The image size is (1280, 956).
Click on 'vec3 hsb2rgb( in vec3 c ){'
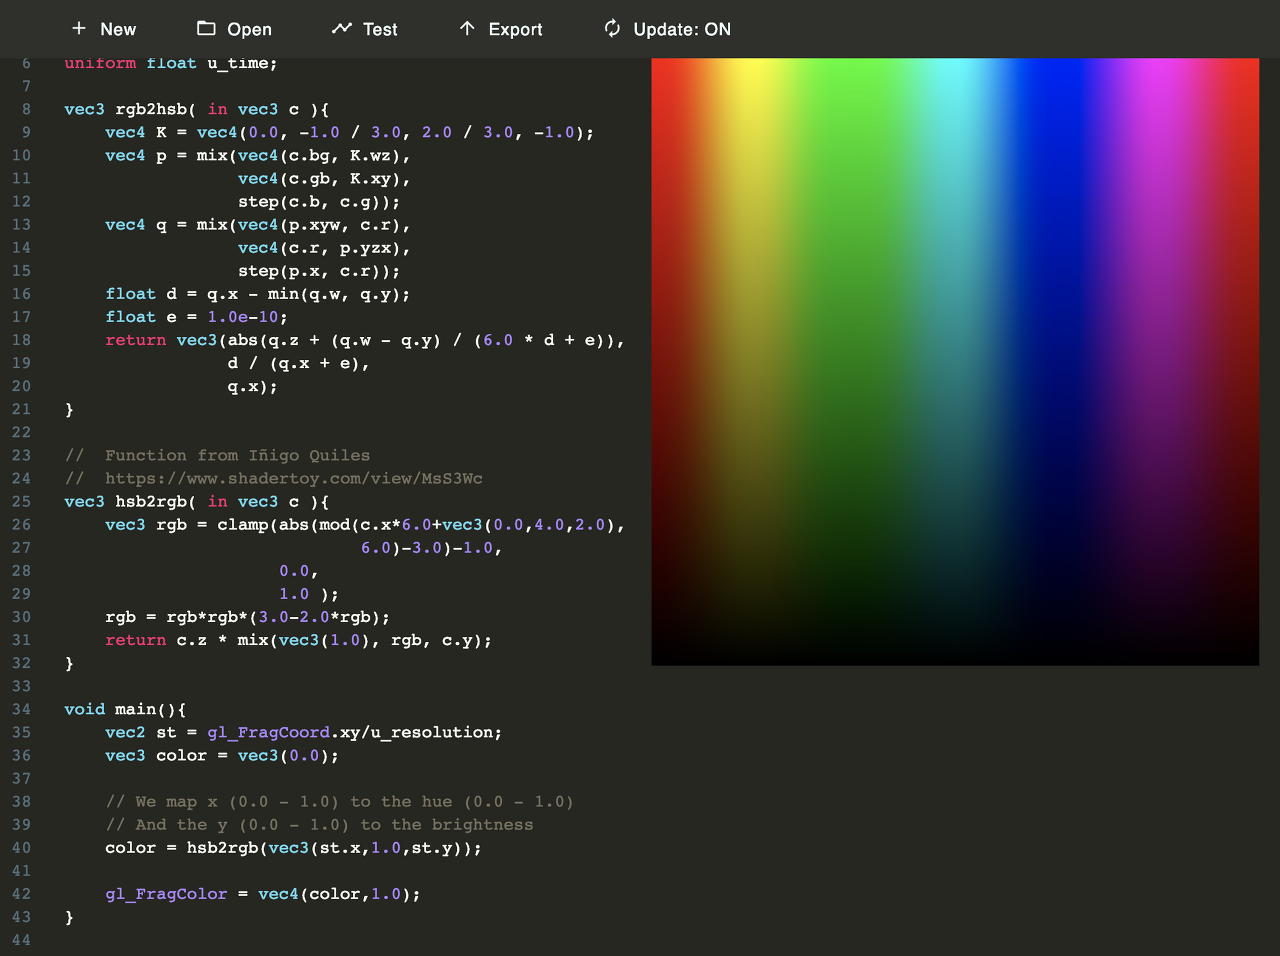[197, 501]
